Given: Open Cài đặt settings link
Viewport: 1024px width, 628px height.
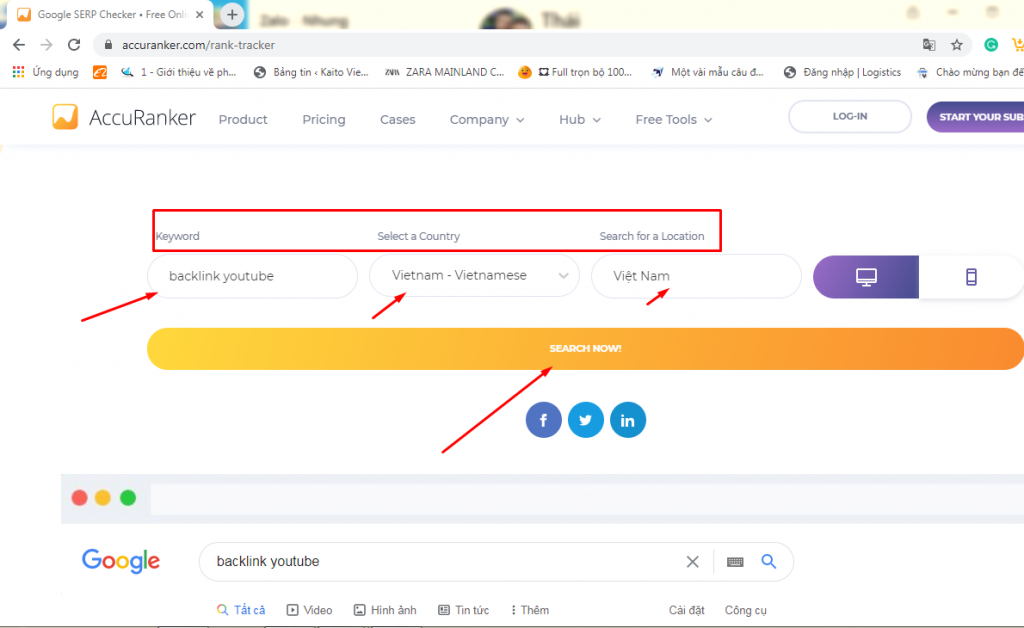Looking at the screenshot, I should [686, 610].
